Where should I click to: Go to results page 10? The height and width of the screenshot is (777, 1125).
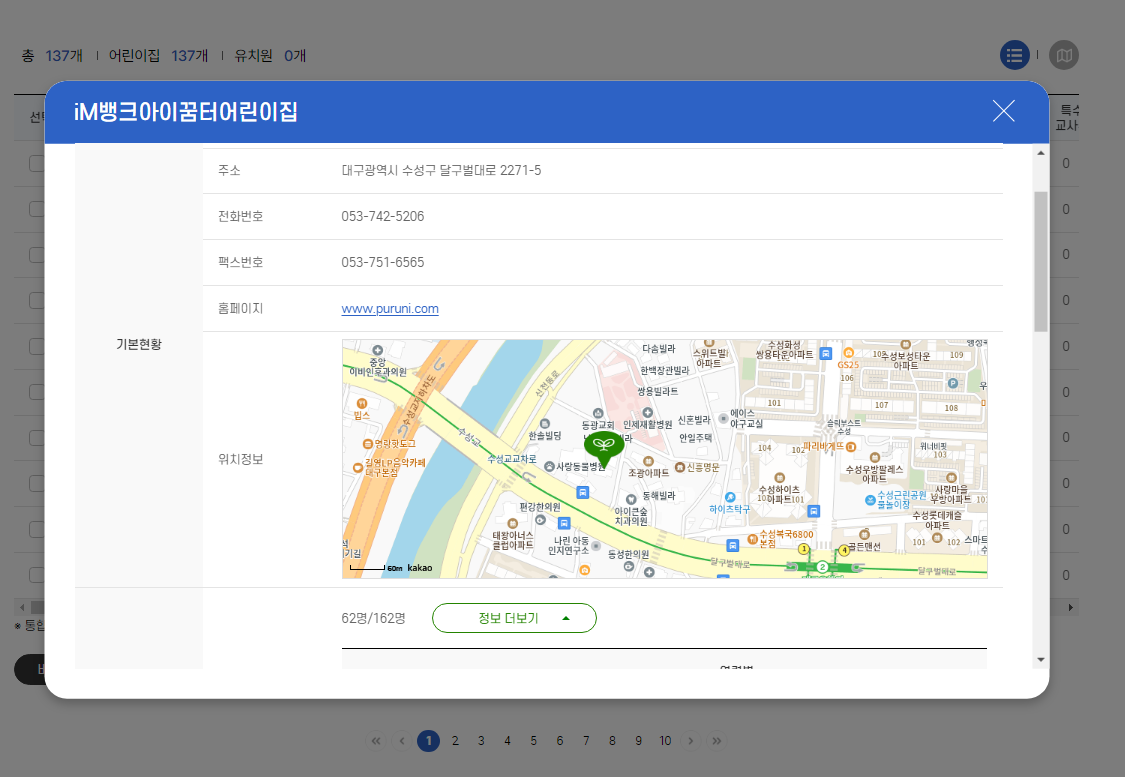click(x=665, y=740)
